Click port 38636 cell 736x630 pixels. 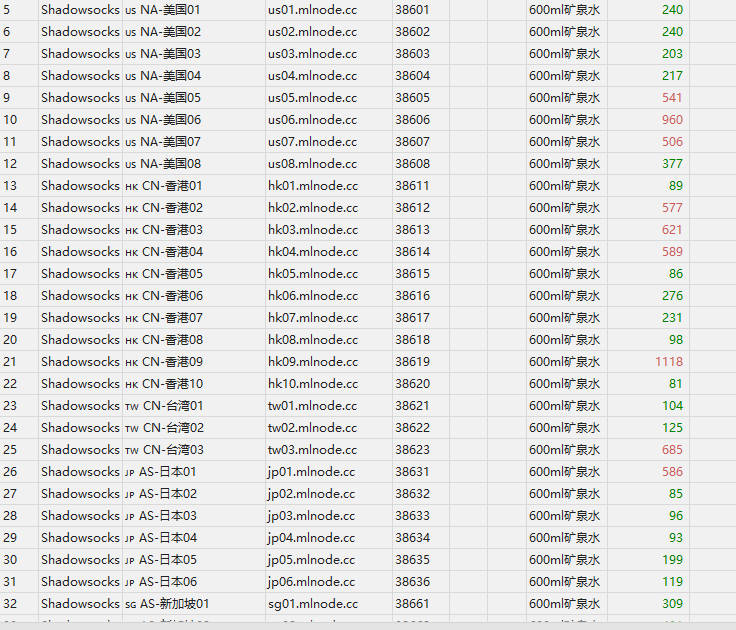coord(412,581)
